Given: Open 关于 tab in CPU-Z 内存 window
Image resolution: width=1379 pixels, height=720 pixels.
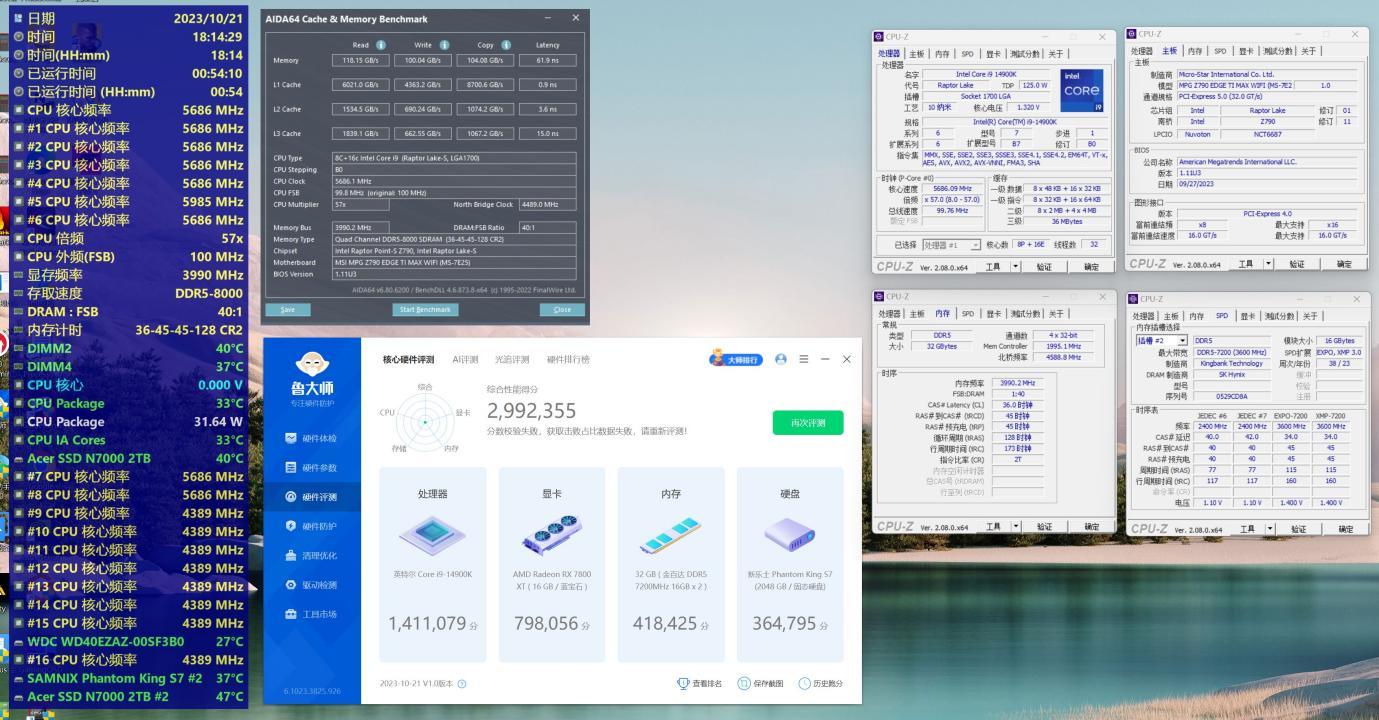Looking at the screenshot, I should pos(1057,314).
